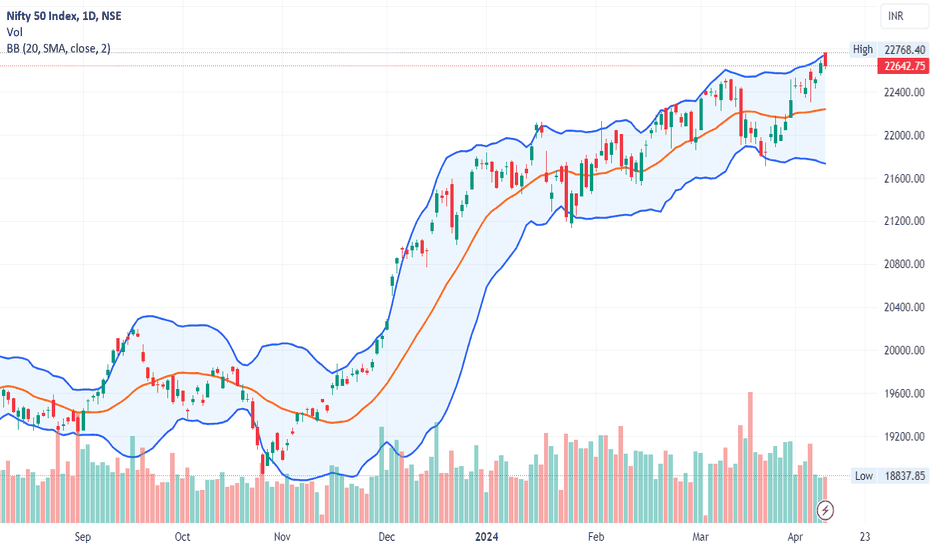The width and height of the screenshot is (932, 550).
Task: Click the tallest March volume bar
Action: click(x=750, y=457)
